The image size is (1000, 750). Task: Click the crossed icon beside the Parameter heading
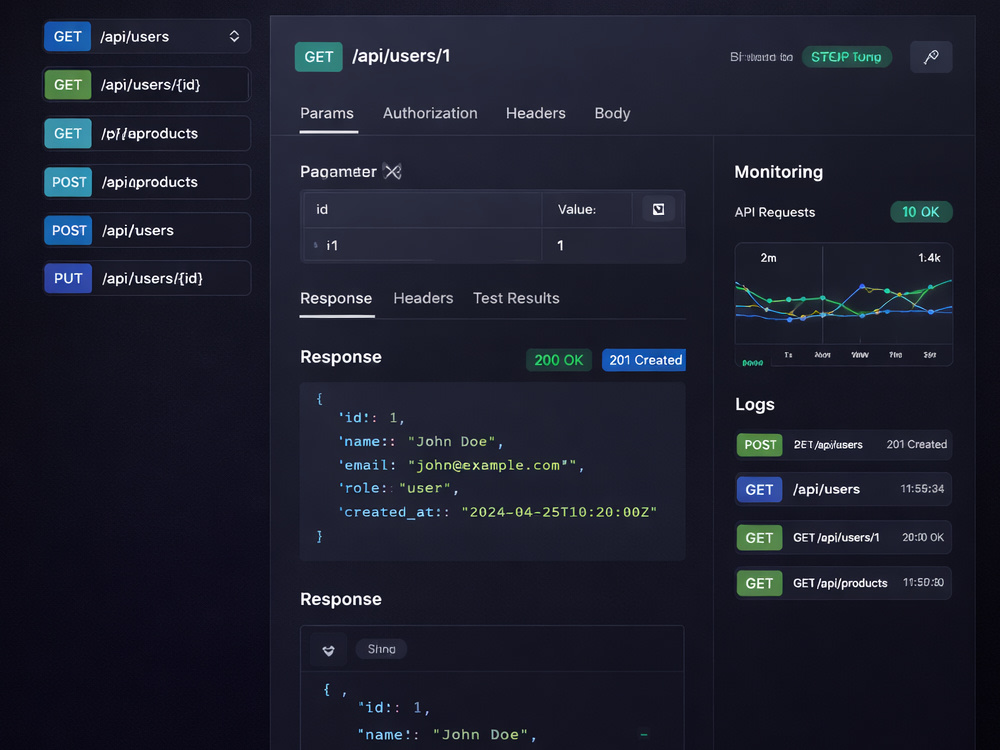[x=393, y=172]
